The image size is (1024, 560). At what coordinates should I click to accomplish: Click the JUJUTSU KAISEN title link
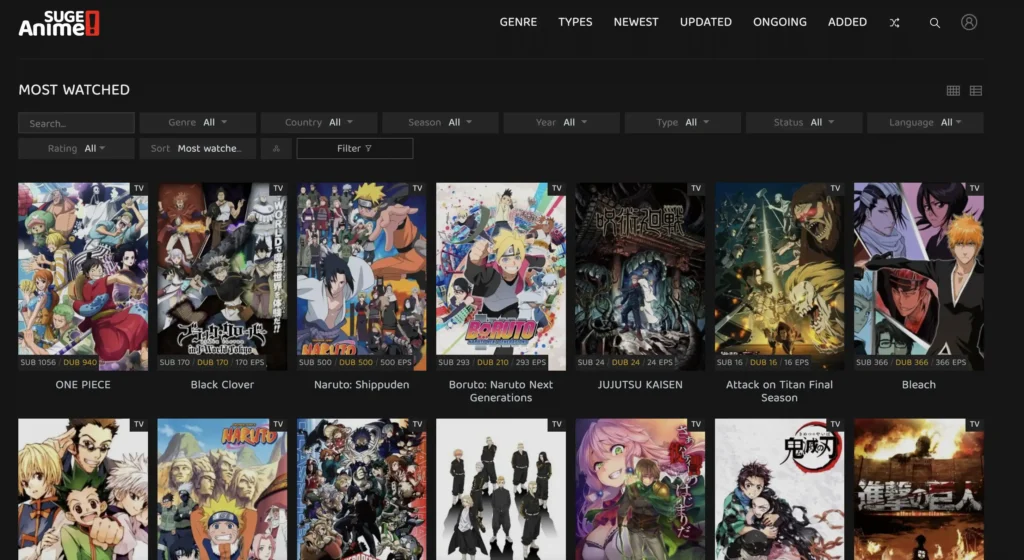coord(640,385)
